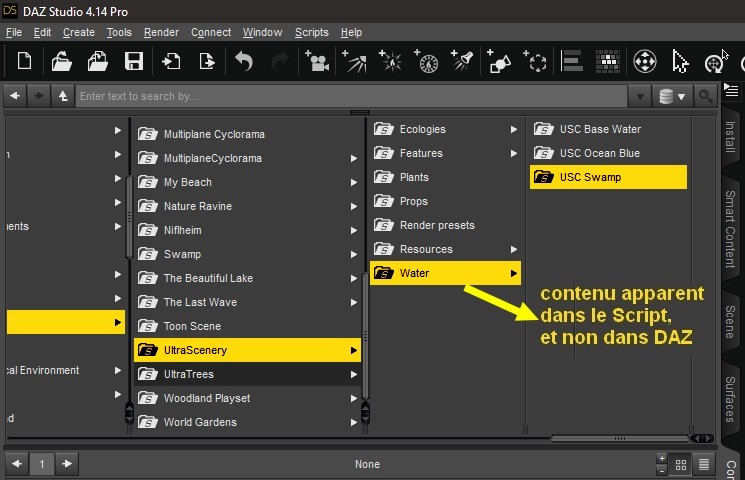745x480 pixels.
Task: Switch to the Smart Content tab
Action: pos(730,229)
